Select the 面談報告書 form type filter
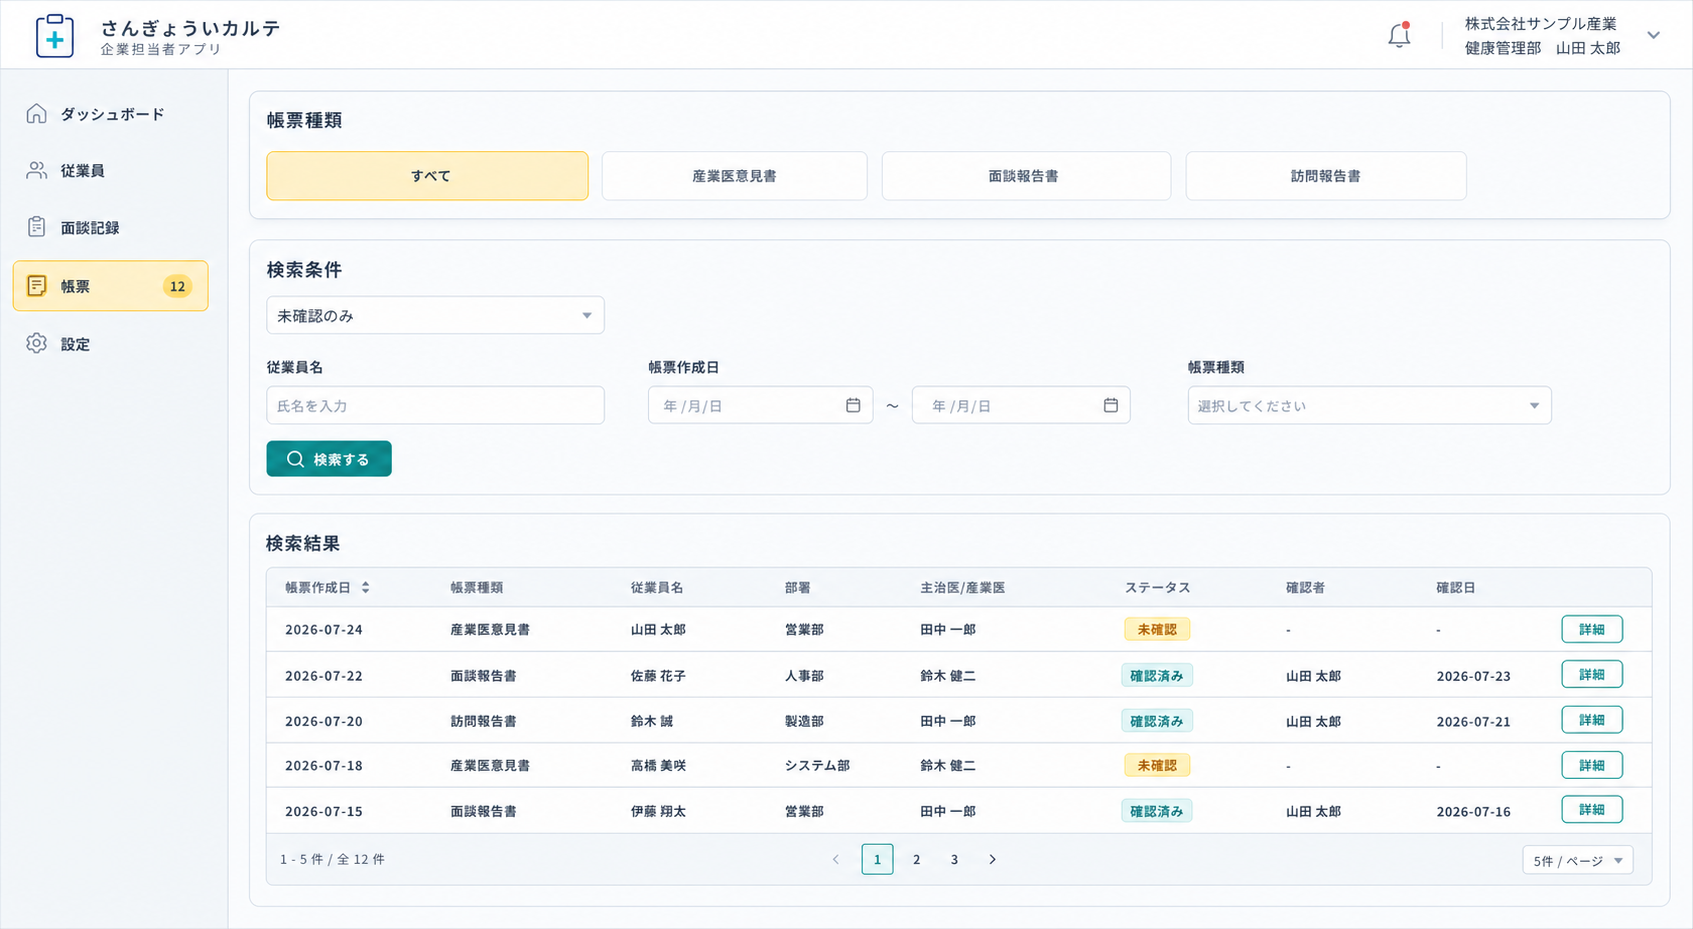The height and width of the screenshot is (929, 1693). [x=1026, y=176]
